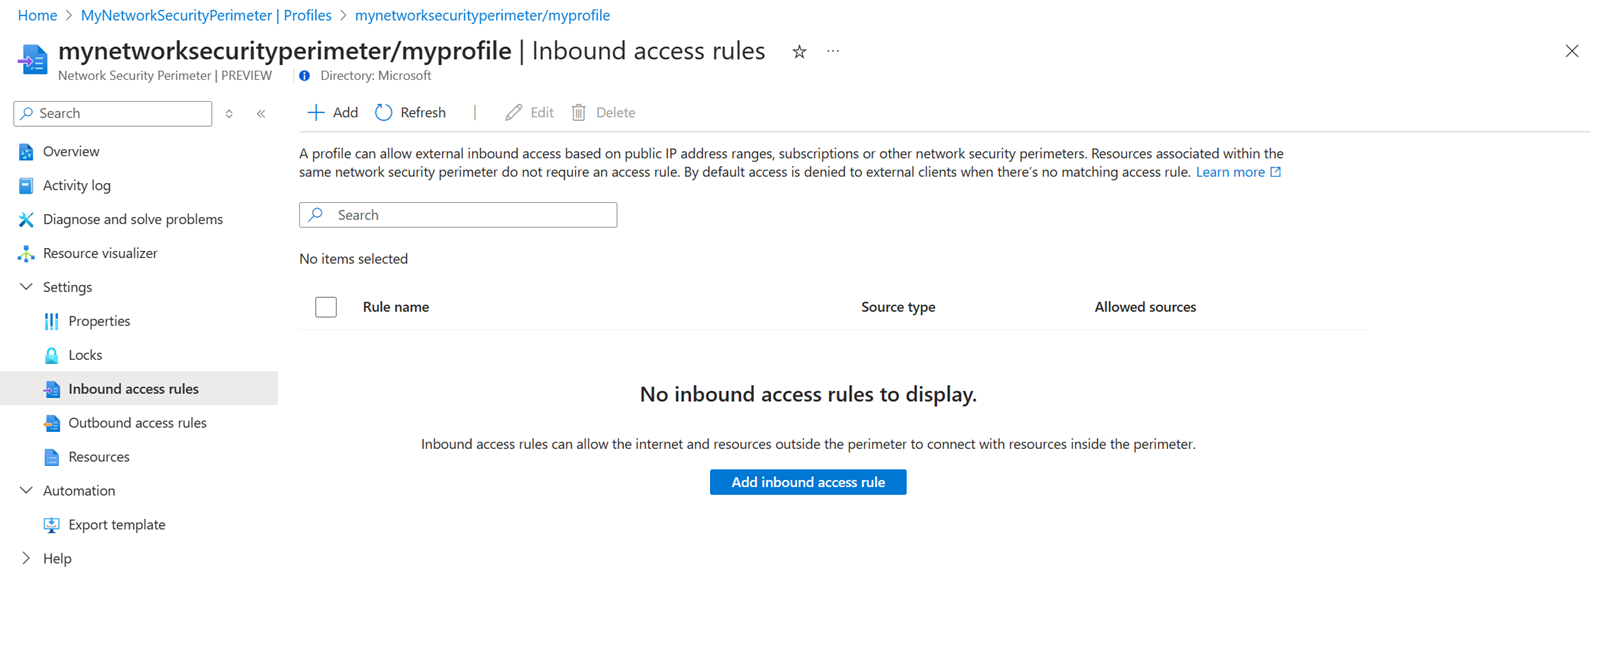Expand the Help section
Screen dimensions: 1604x656
pos(27,559)
